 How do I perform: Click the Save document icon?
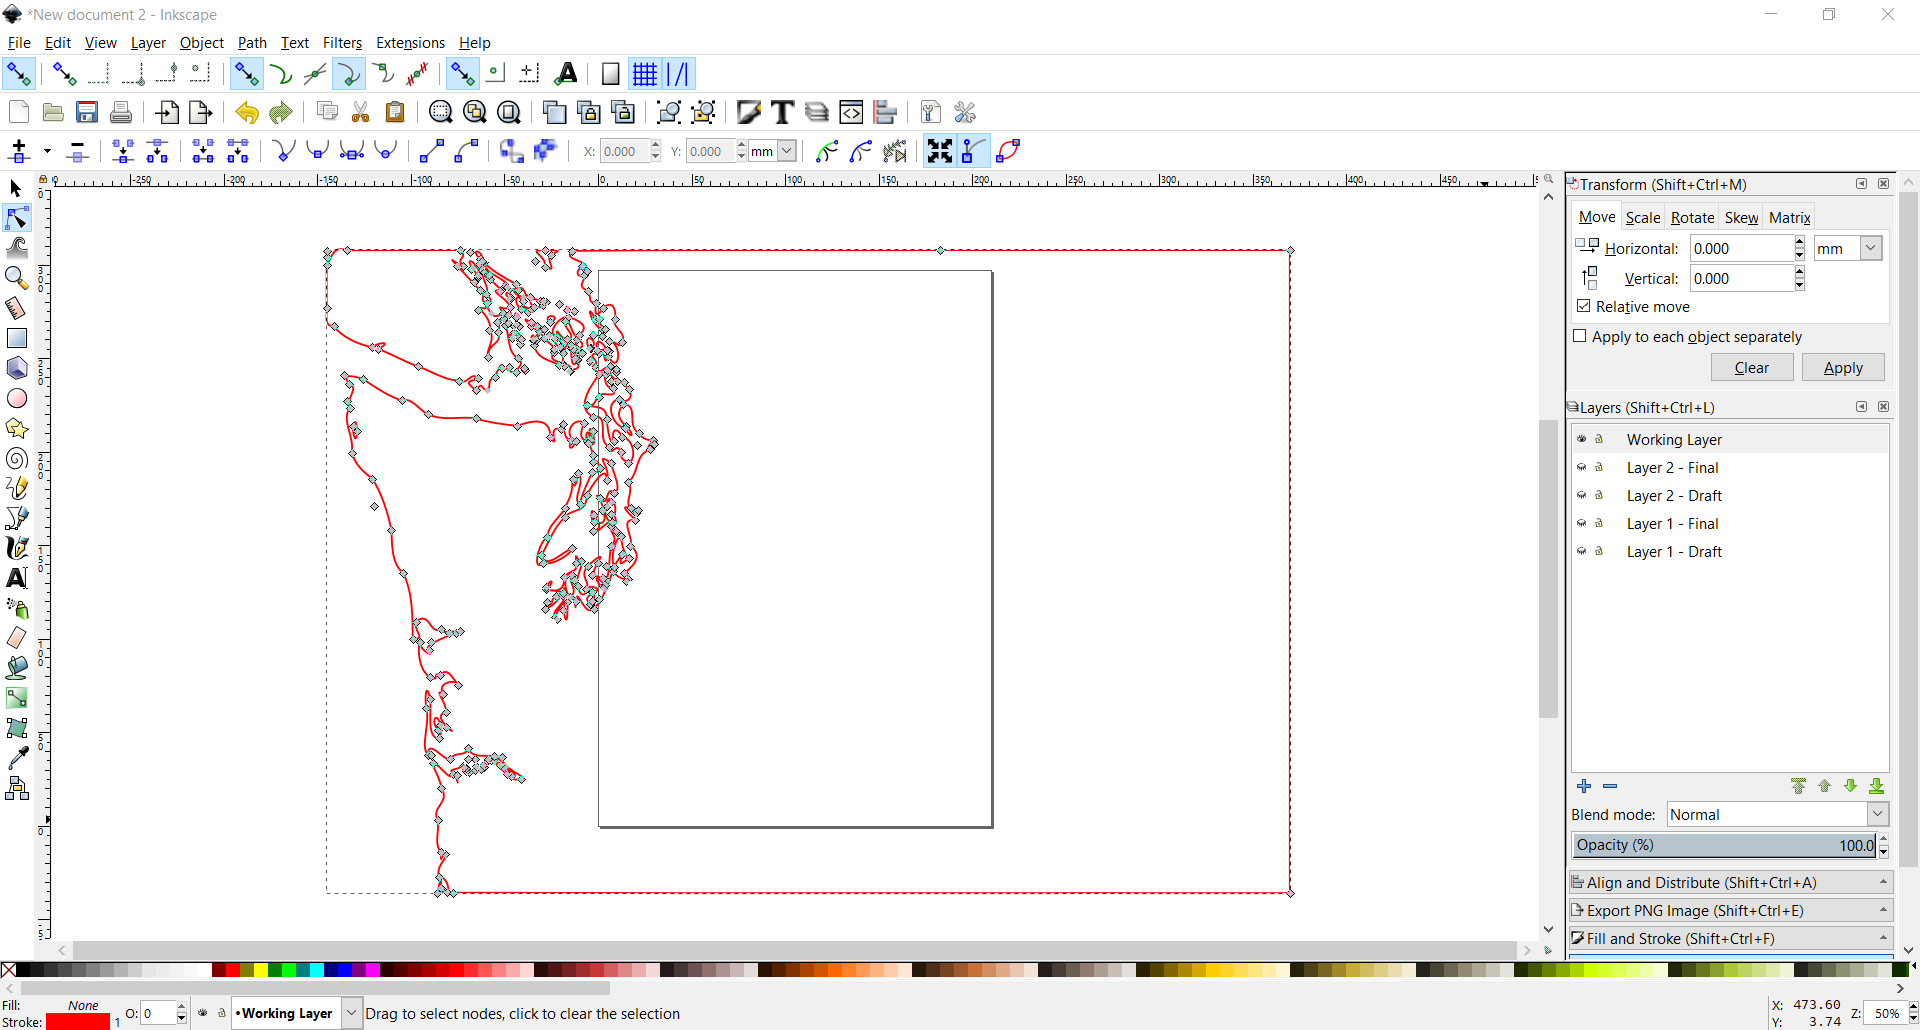pos(87,112)
